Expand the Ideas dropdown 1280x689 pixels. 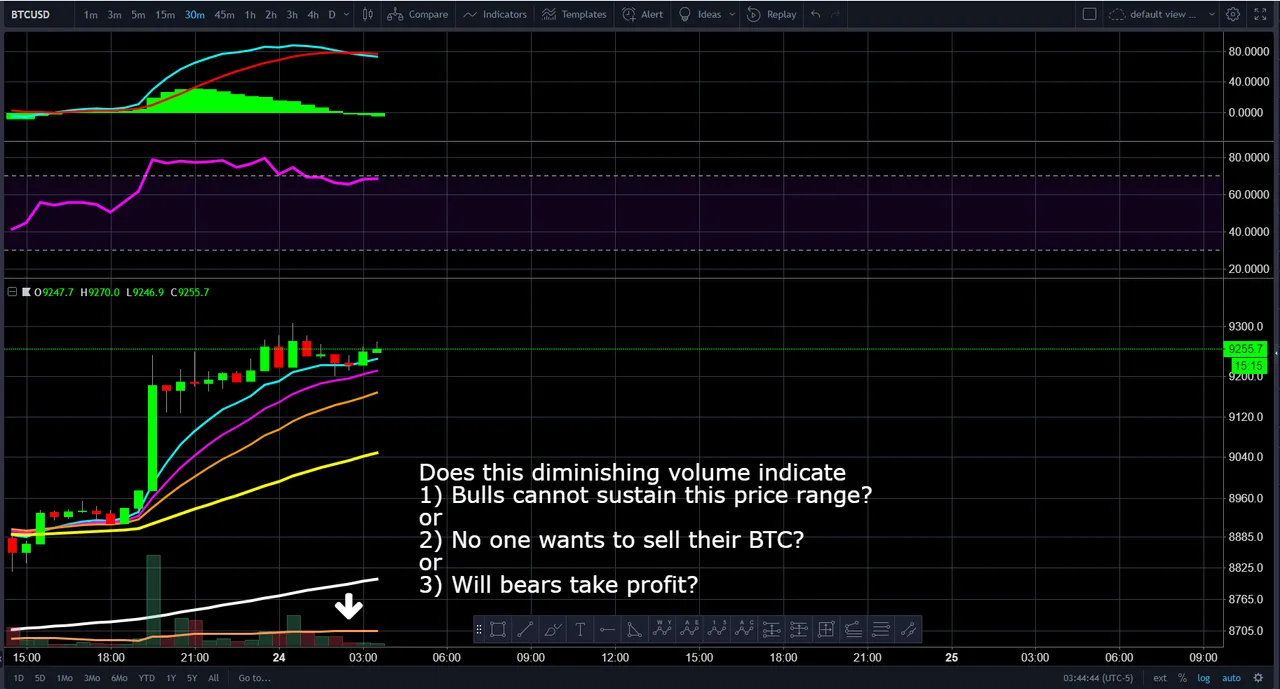(x=732, y=14)
